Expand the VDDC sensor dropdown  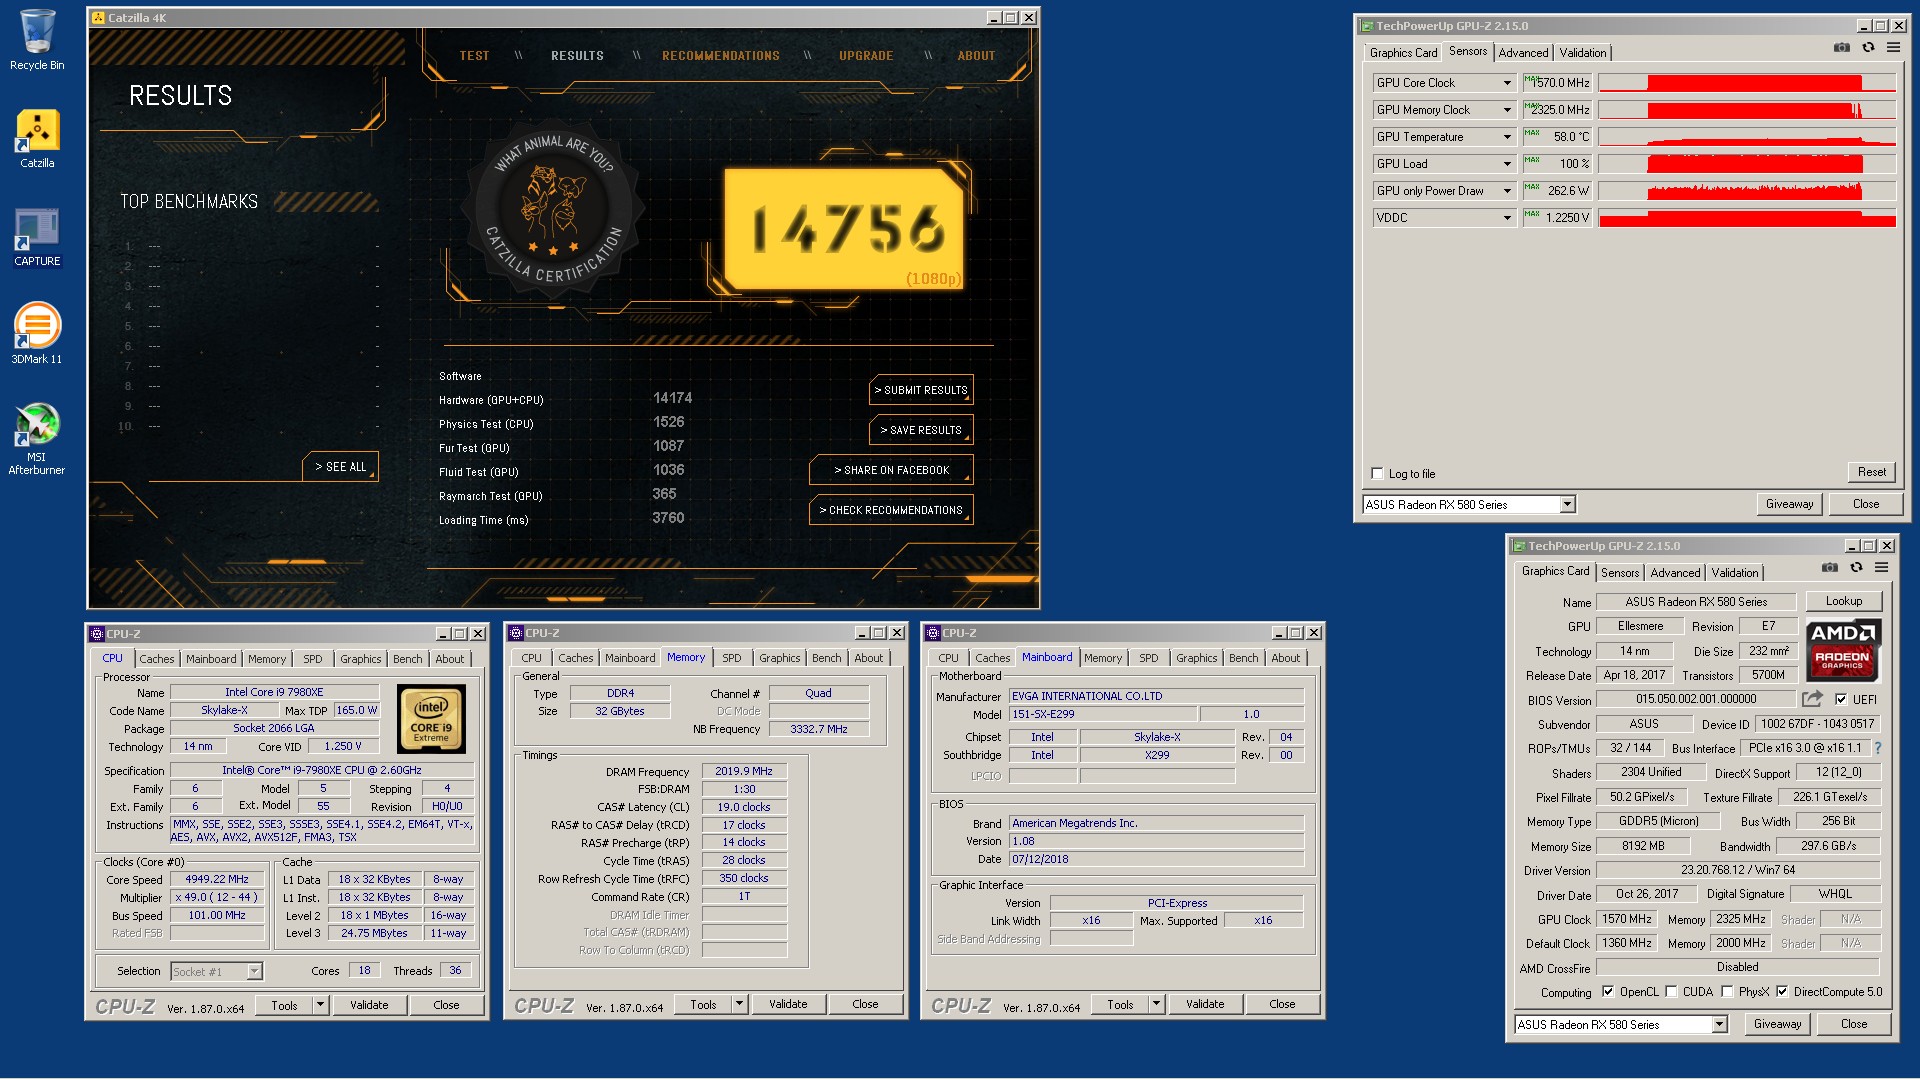pyautogui.click(x=1507, y=218)
